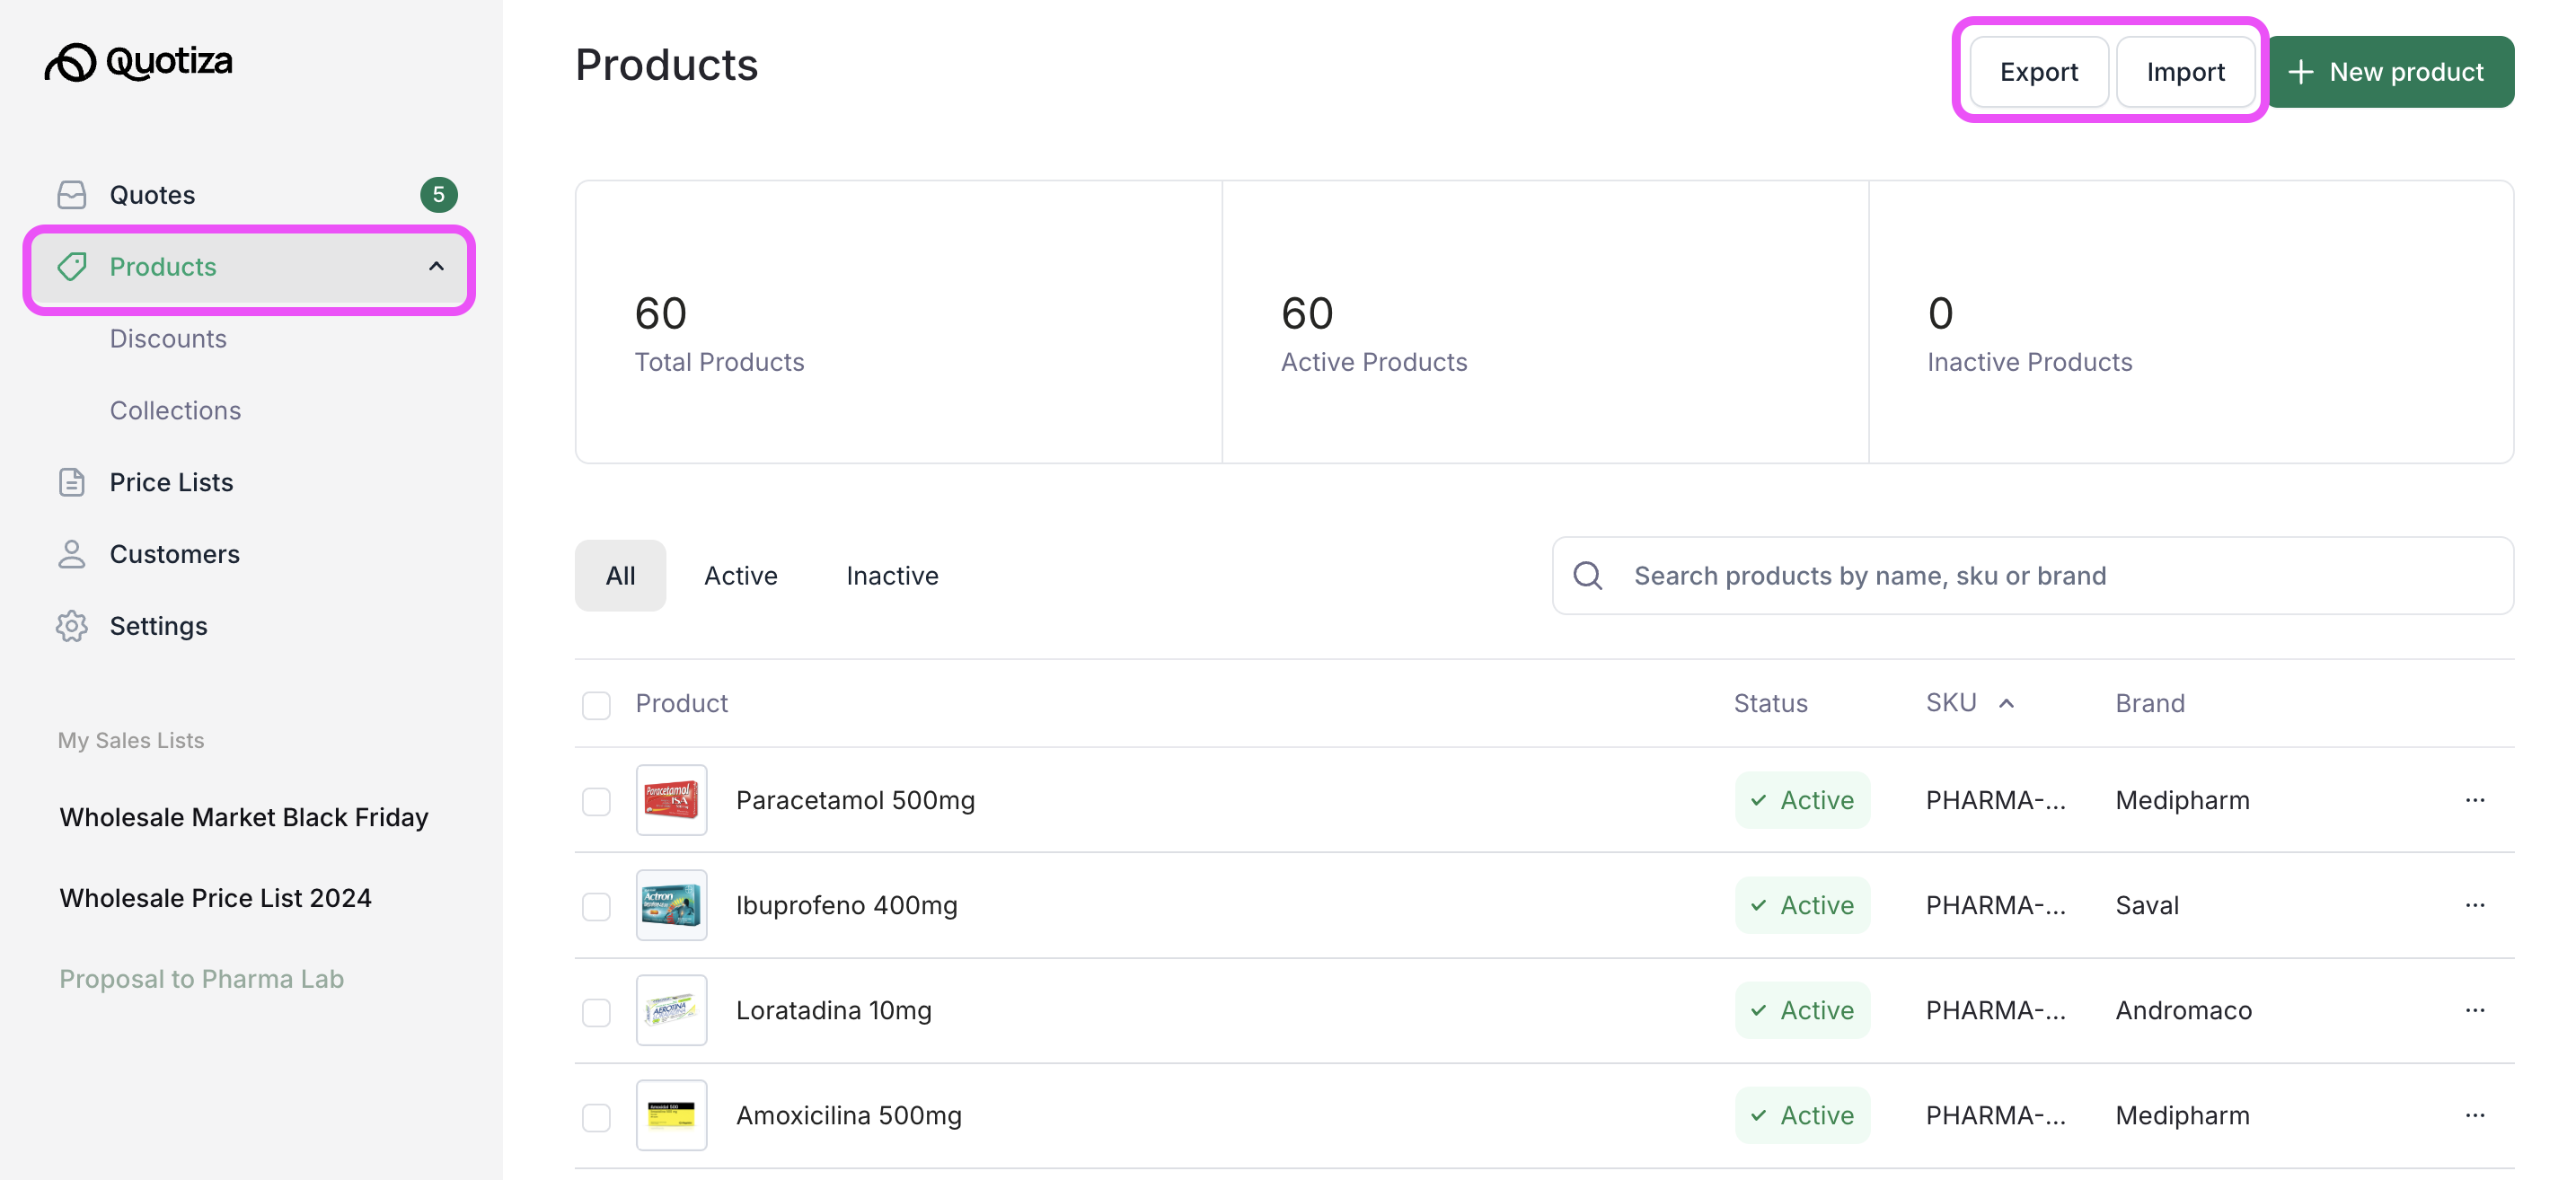Open the Ibuprofeno 400mg product thumbnail
This screenshot has height=1180, width=2576.
[671, 905]
